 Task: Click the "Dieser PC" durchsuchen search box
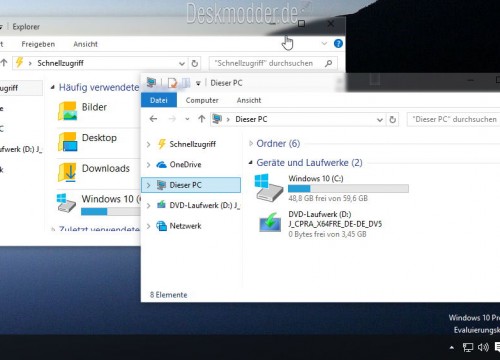453,119
